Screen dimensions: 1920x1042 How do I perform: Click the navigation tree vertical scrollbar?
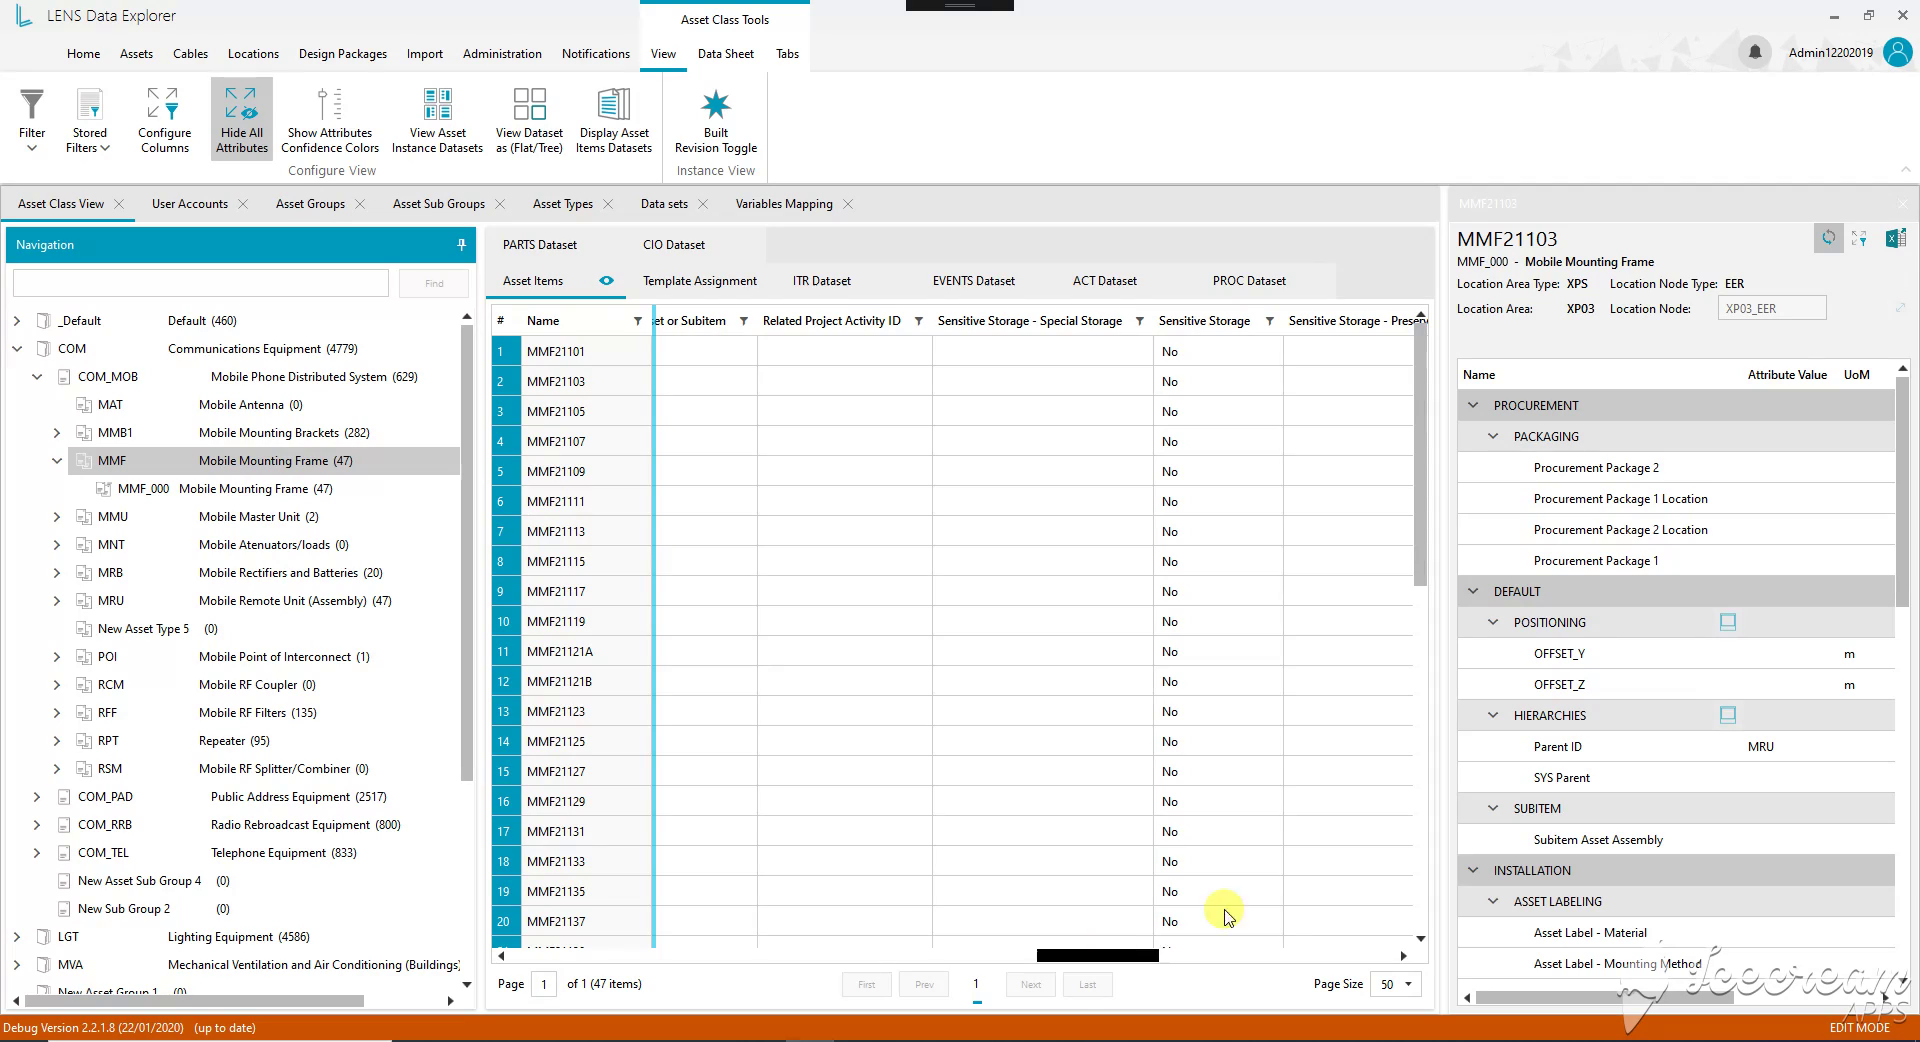[466, 552]
